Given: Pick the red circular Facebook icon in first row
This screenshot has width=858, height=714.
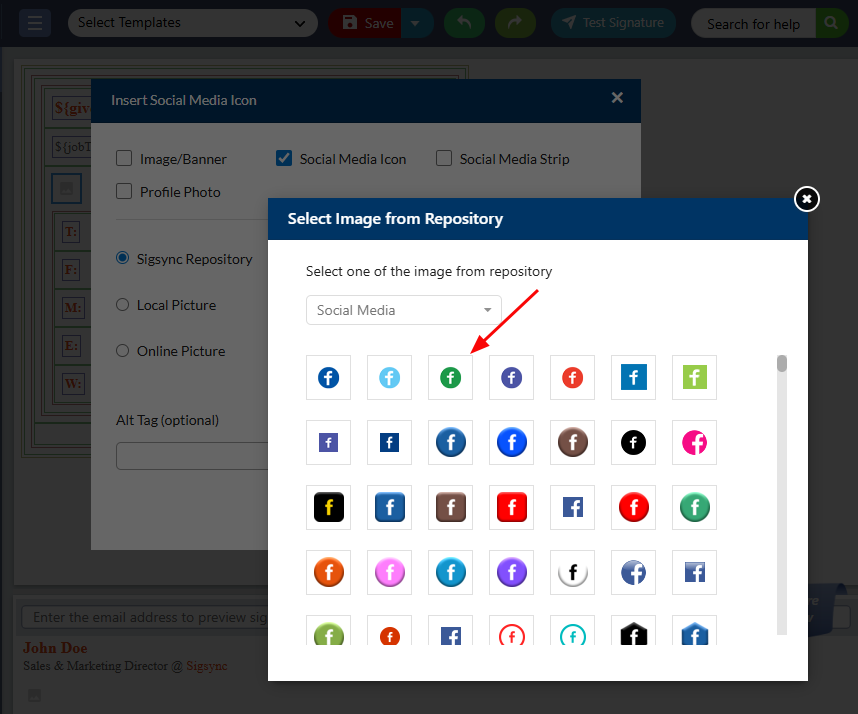Looking at the screenshot, I should [x=572, y=378].
